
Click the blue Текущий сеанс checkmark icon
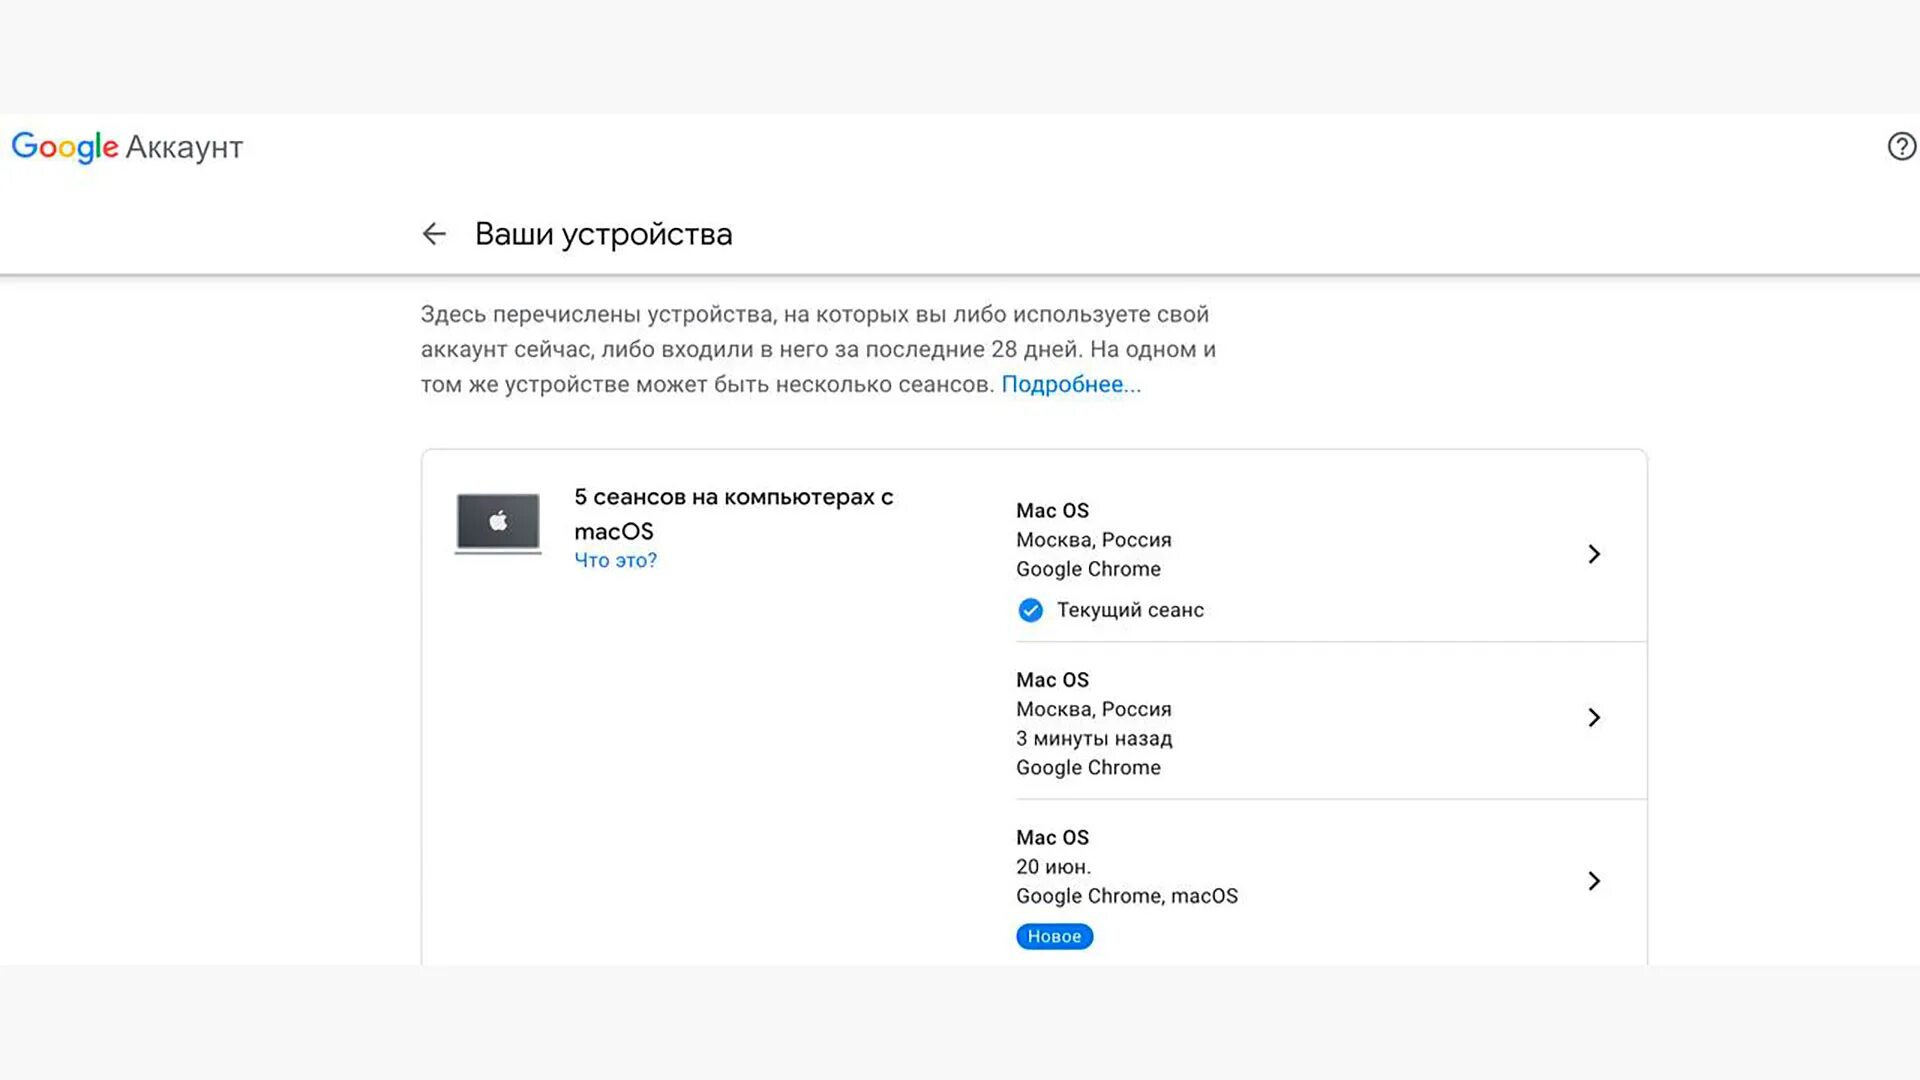(x=1030, y=610)
